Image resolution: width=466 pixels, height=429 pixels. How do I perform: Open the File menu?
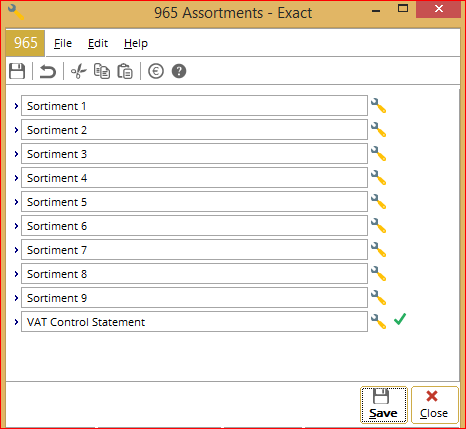coord(63,43)
